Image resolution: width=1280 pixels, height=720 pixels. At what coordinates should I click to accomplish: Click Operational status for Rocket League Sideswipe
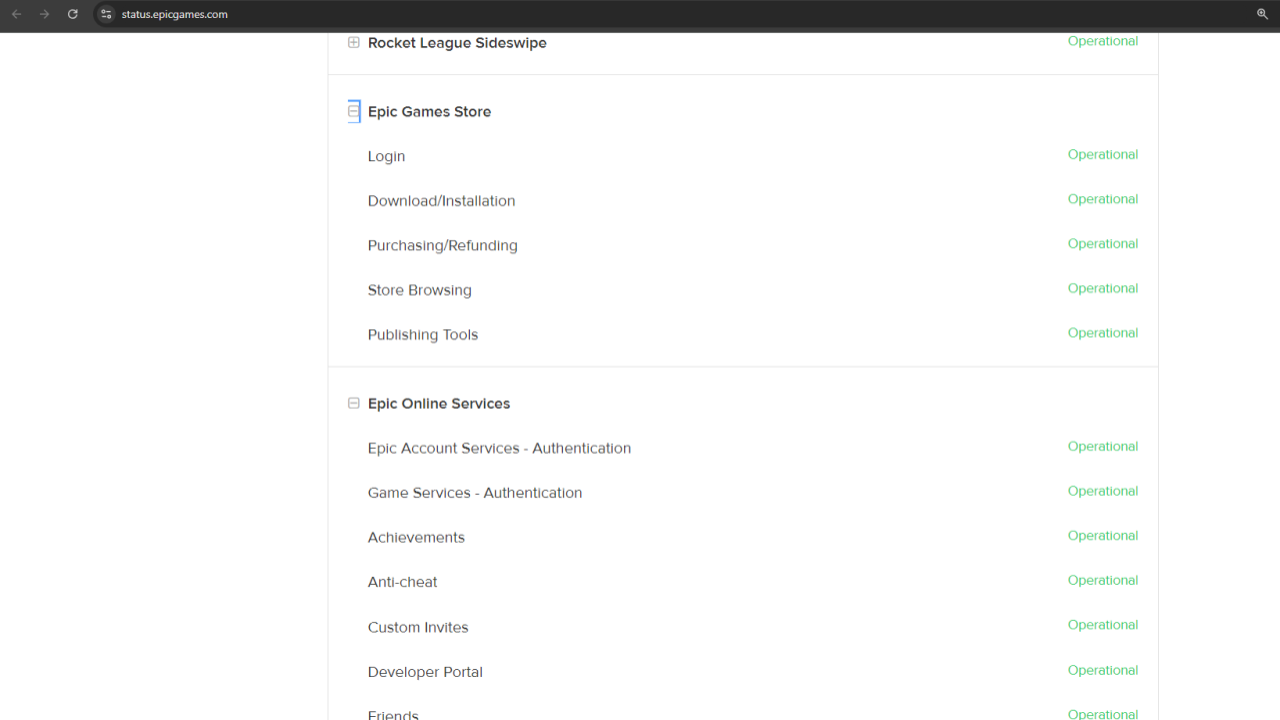pos(1102,41)
